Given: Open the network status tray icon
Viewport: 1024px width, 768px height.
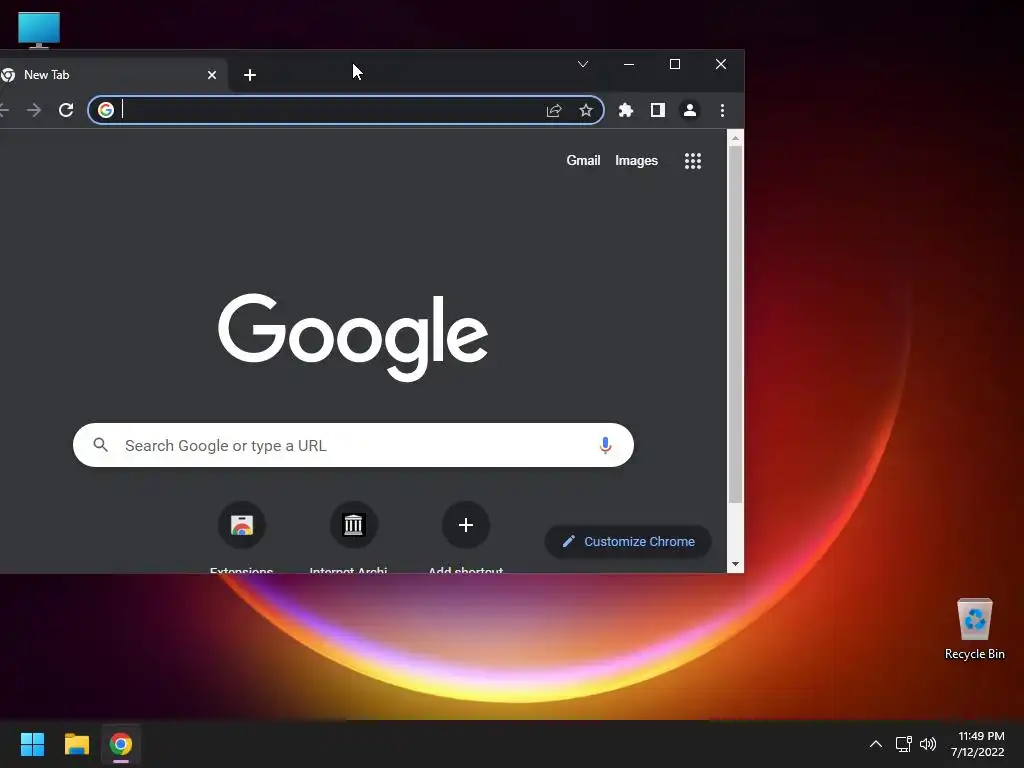Looking at the screenshot, I should click(x=904, y=744).
